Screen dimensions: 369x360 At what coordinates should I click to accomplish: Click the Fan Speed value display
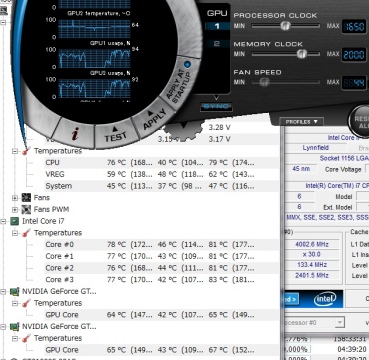coord(354,83)
